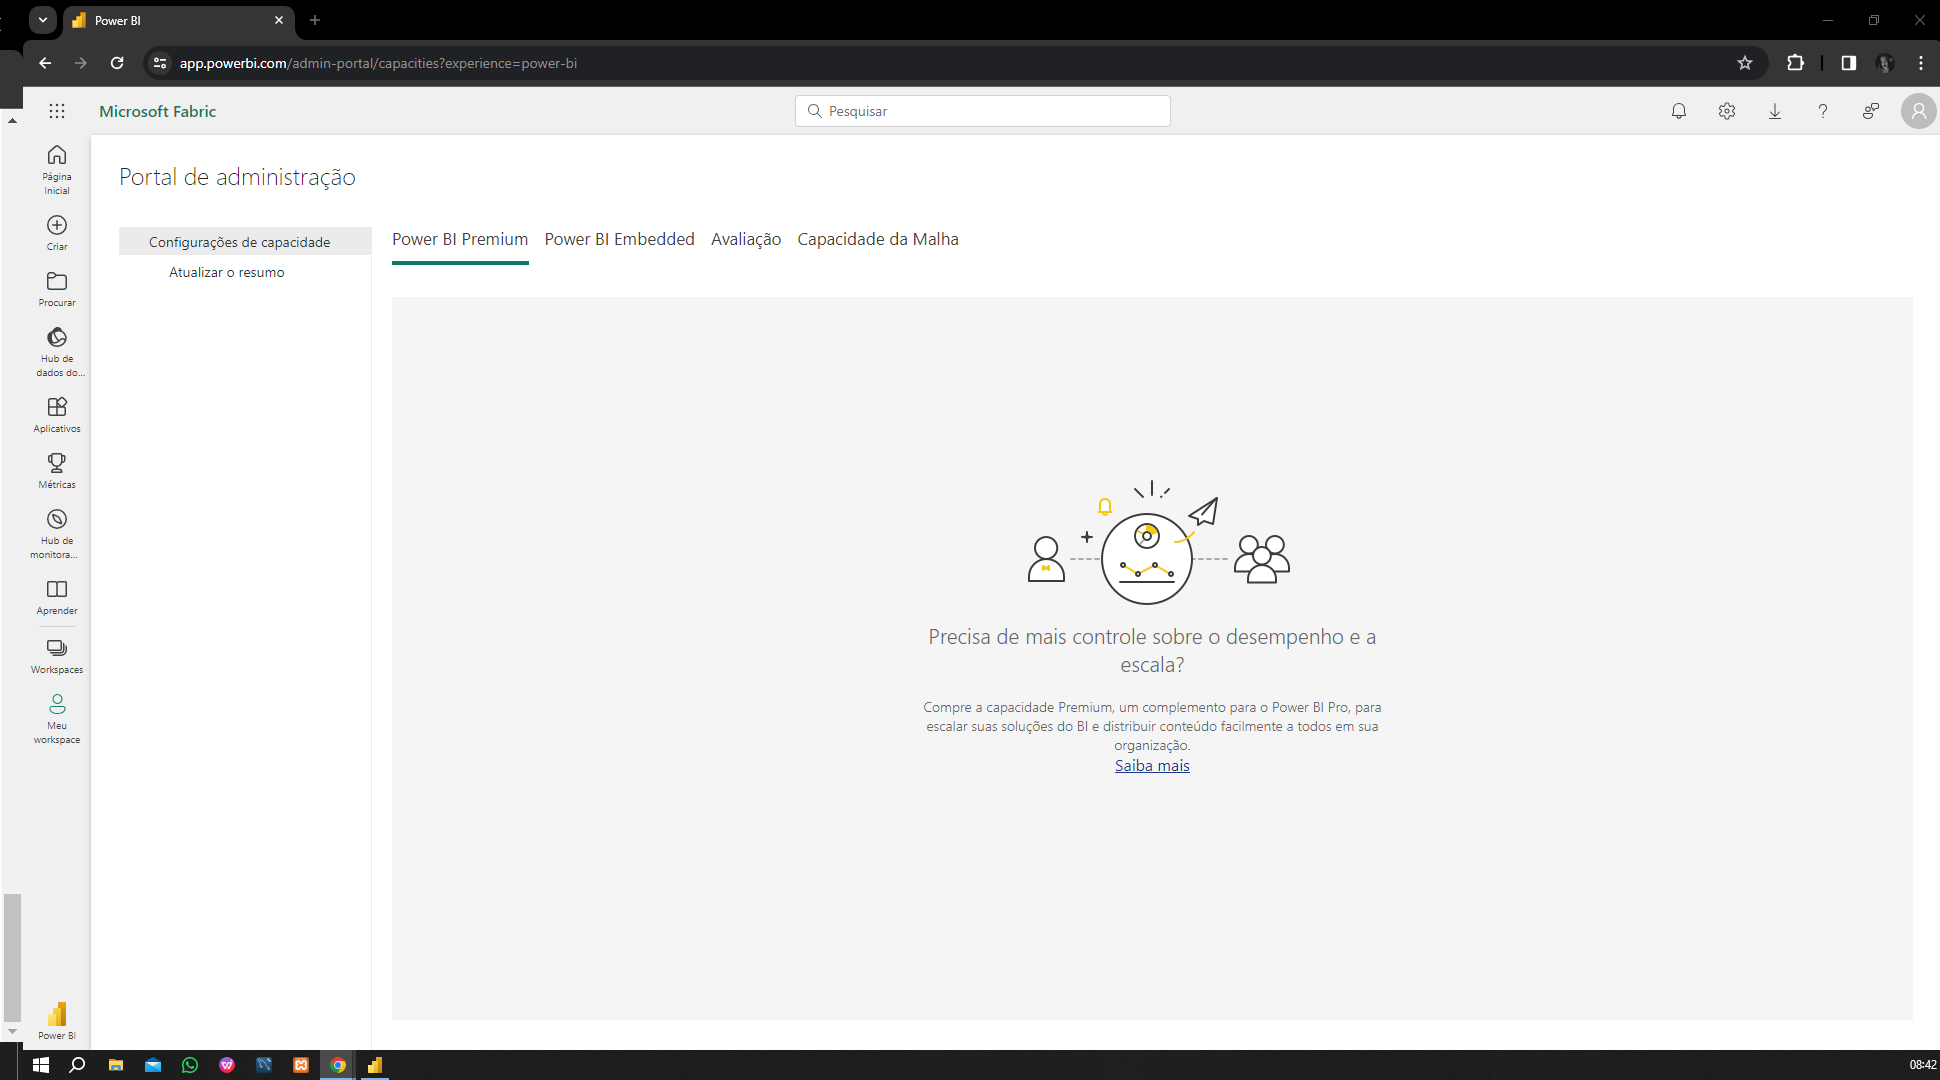Switch to Power BI Embedded tab
The image size is (1940, 1080).
click(619, 239)
